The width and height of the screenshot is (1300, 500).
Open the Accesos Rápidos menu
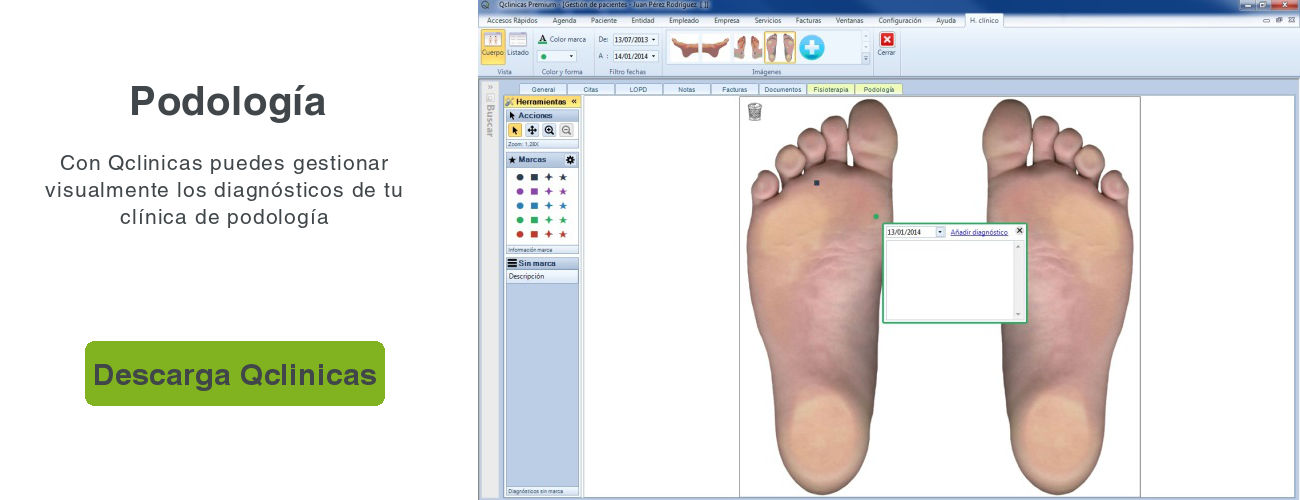tap(512, 20)
